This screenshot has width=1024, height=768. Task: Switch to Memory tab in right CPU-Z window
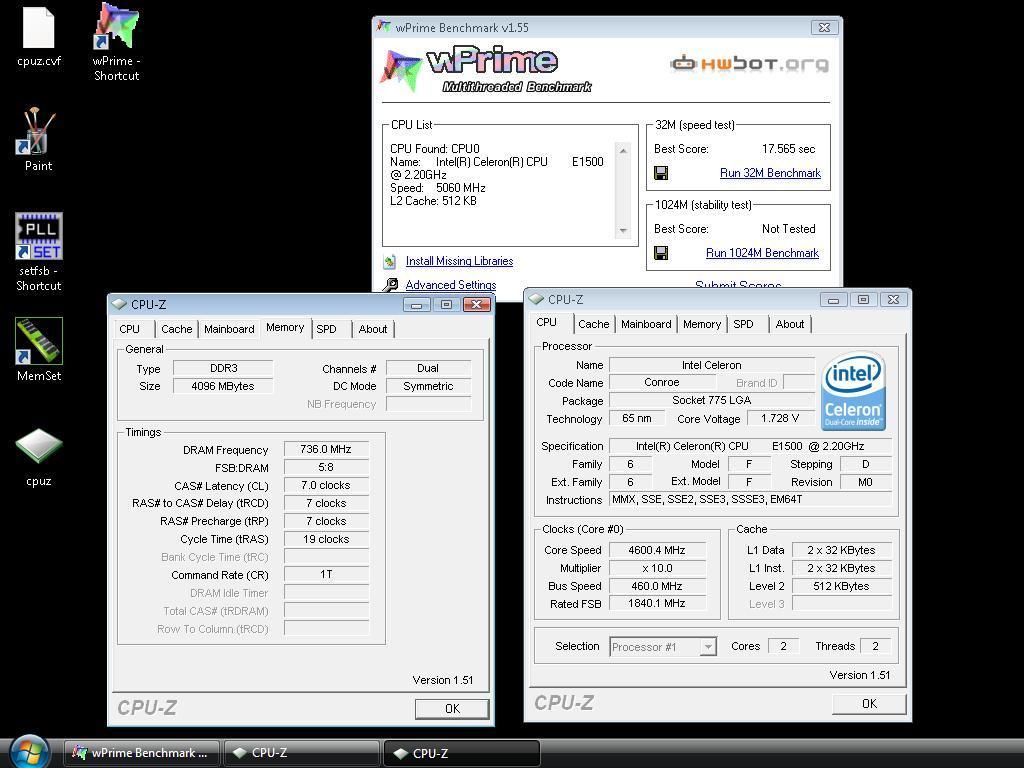(702, 324)
